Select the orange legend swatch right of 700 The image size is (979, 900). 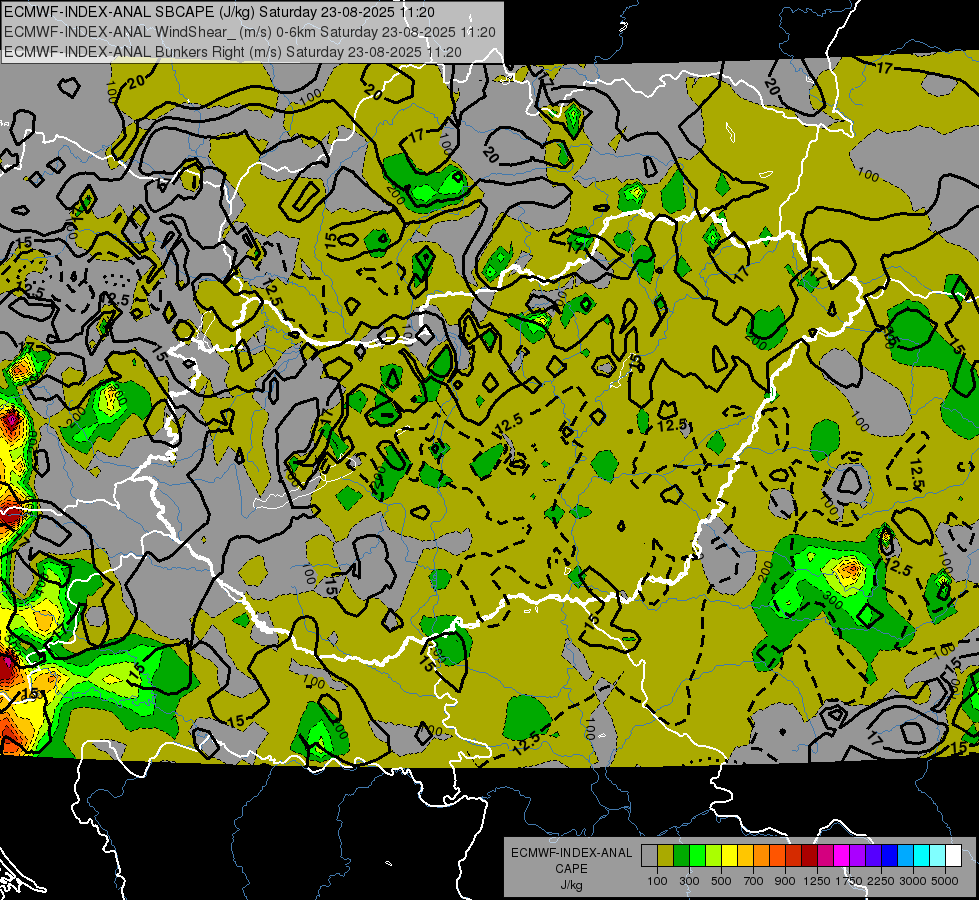pyautogui.click(x=762, y=856)
